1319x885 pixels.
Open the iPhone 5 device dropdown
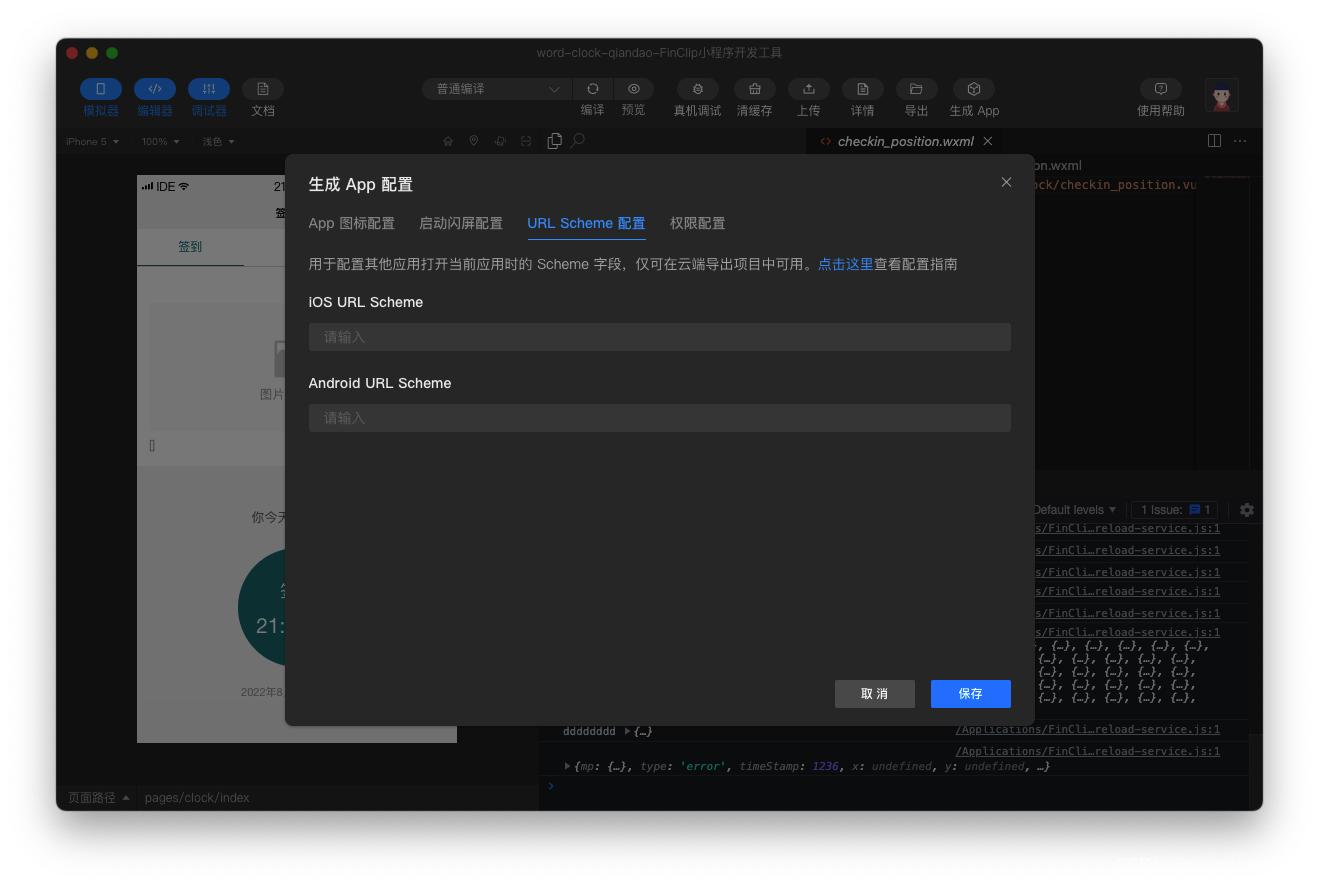(x=92, y=142)
